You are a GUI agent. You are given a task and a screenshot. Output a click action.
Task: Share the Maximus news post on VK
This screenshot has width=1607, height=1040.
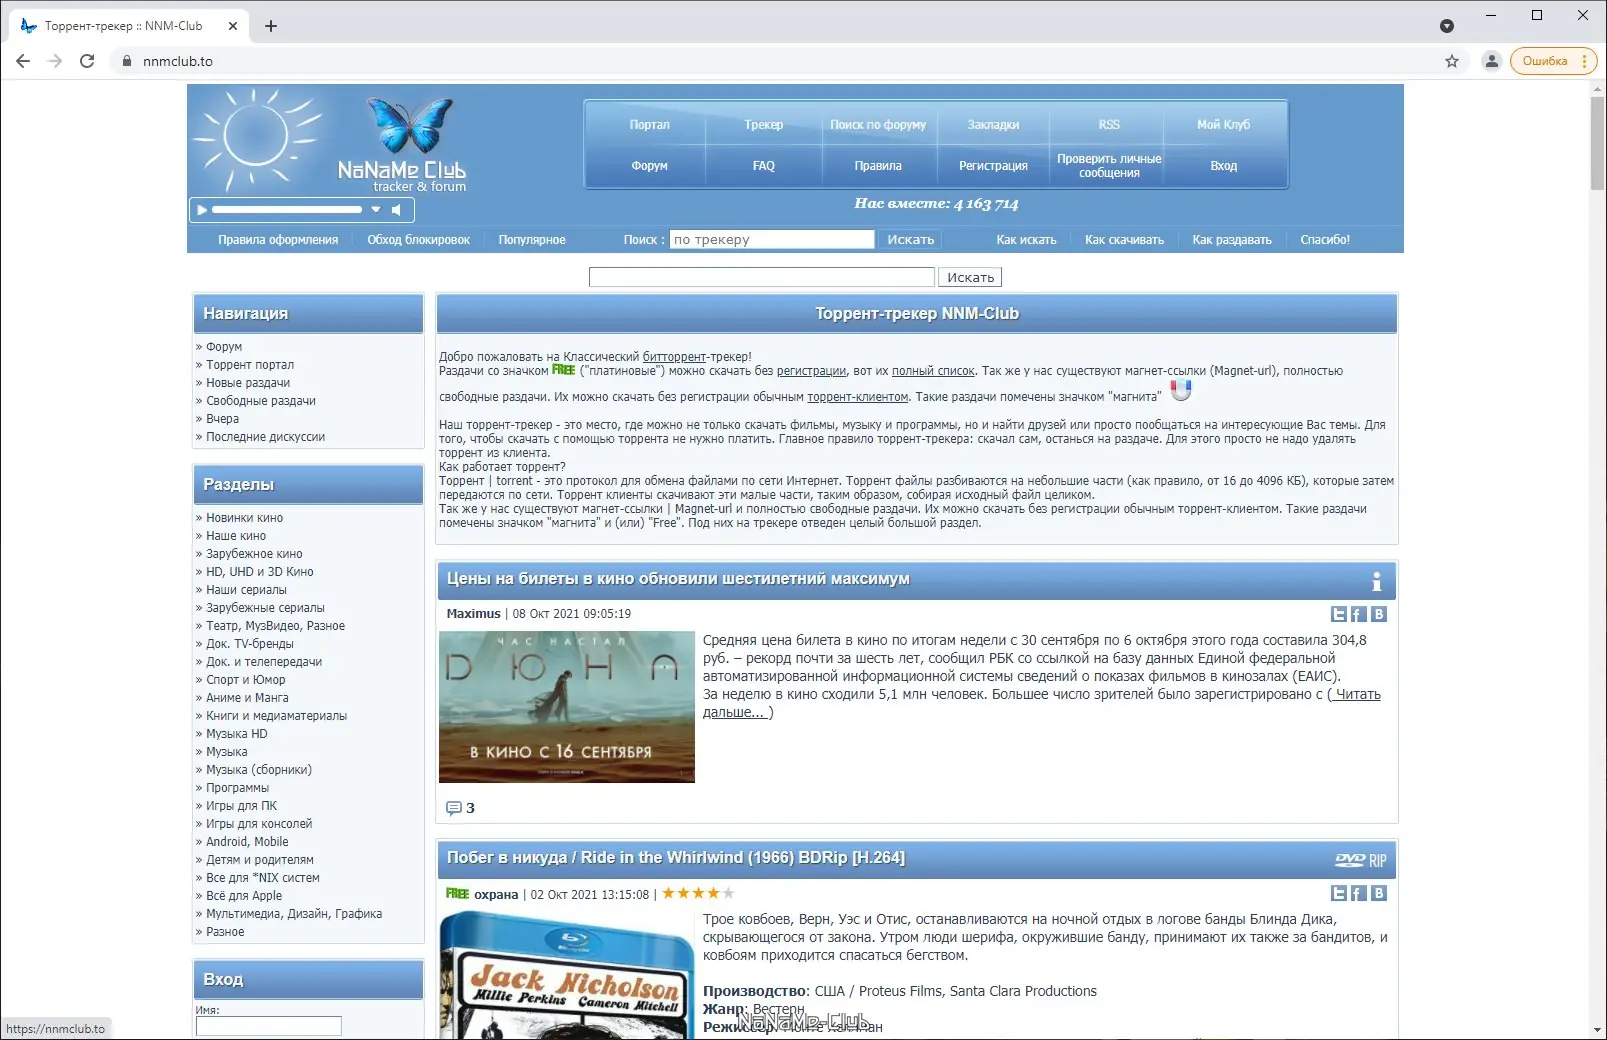(1379, 614)
